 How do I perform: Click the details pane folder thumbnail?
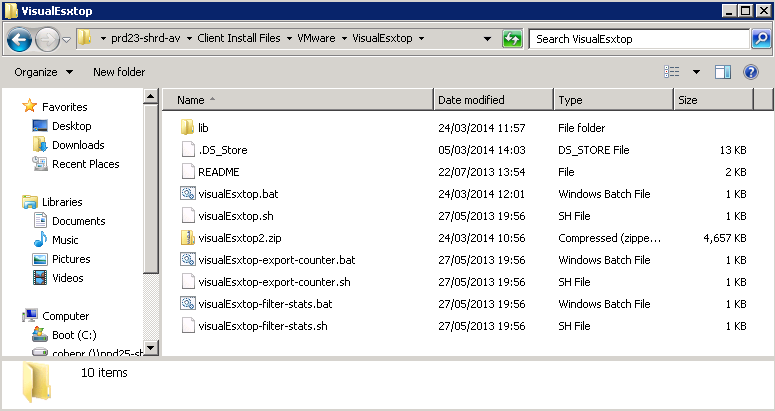point(36,382)
